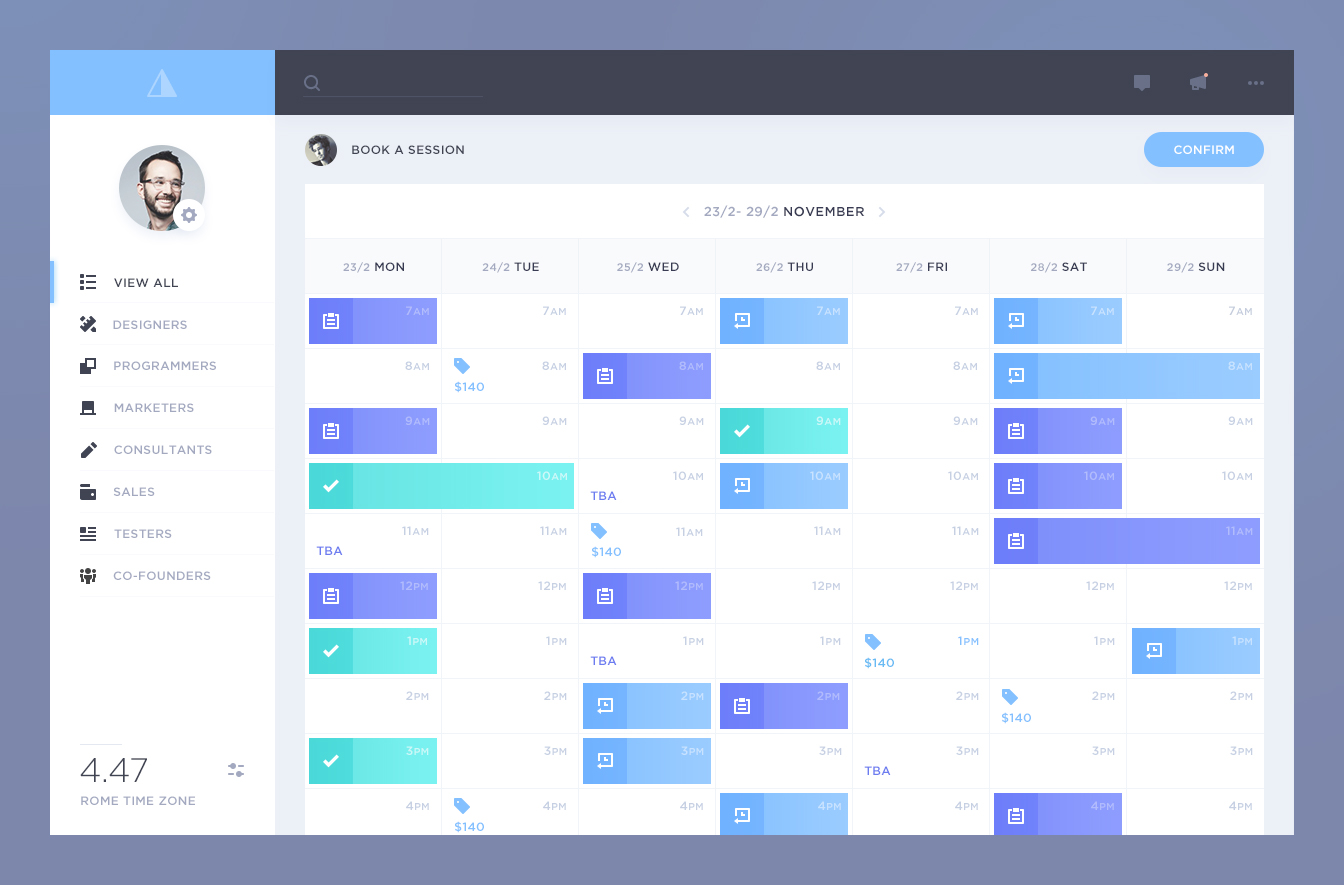Open profile settings gear on avatar
The width and height of the screenshot is (1344, 885).
point(189,215)
